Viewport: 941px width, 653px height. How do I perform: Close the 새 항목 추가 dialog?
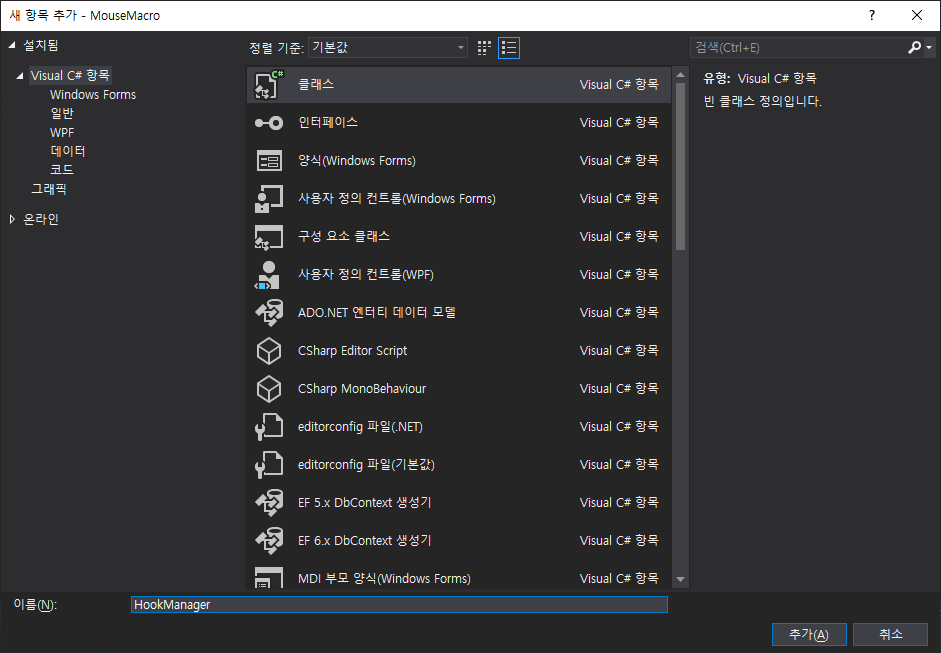pos(917,15)
